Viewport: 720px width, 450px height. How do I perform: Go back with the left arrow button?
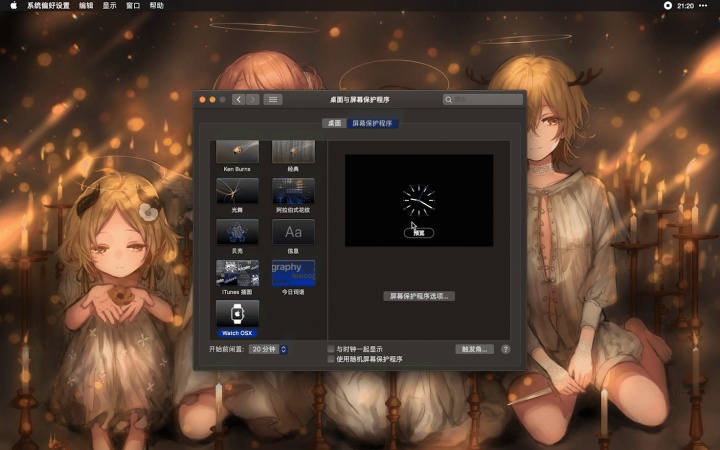tap(238, 99)
